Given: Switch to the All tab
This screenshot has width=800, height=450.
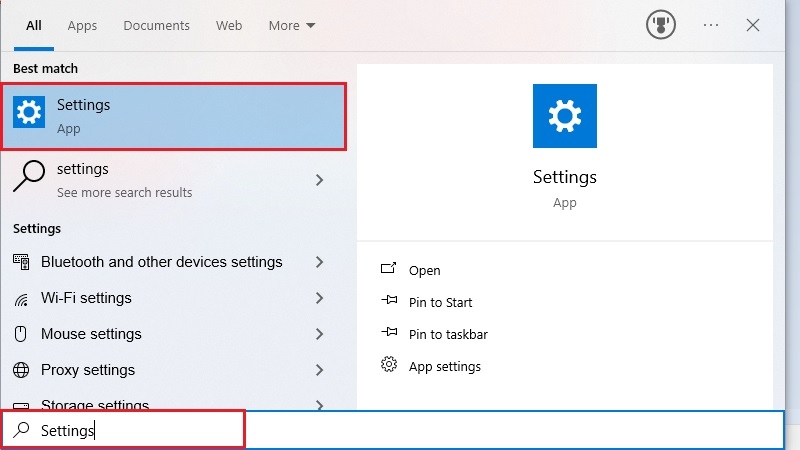Looking at the screenshot, I should click(x=34, y=26).
